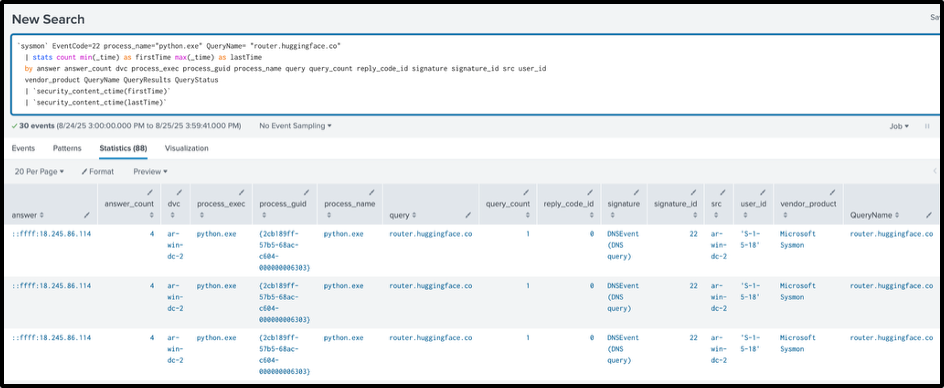Click the Format button

pyautogui.click(x=98, y=172)
